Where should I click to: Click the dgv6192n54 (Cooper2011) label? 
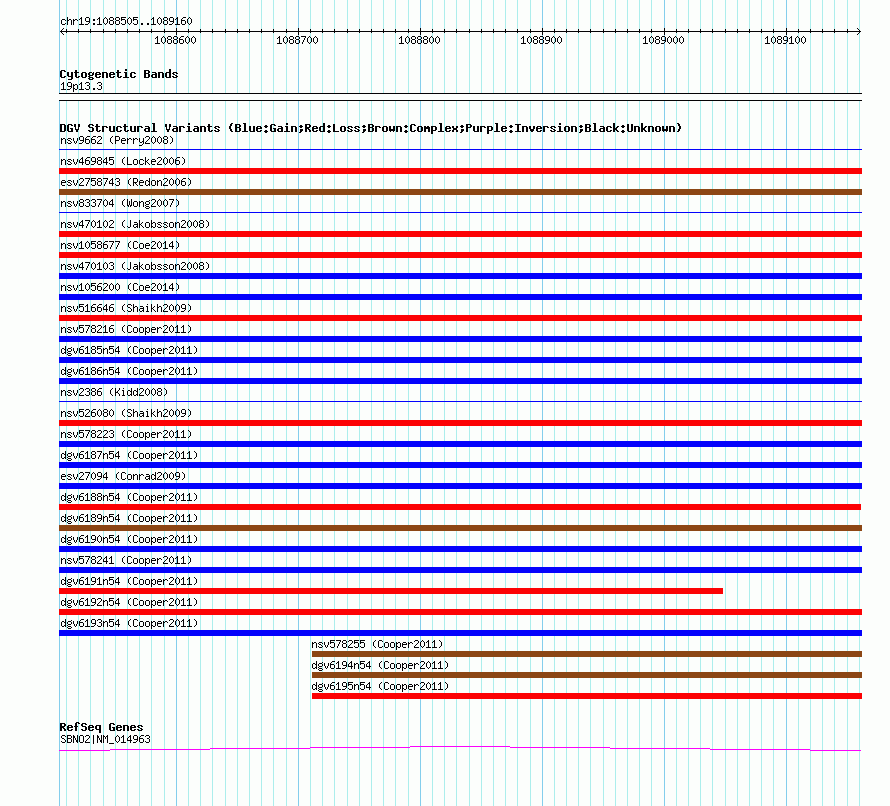129,602
